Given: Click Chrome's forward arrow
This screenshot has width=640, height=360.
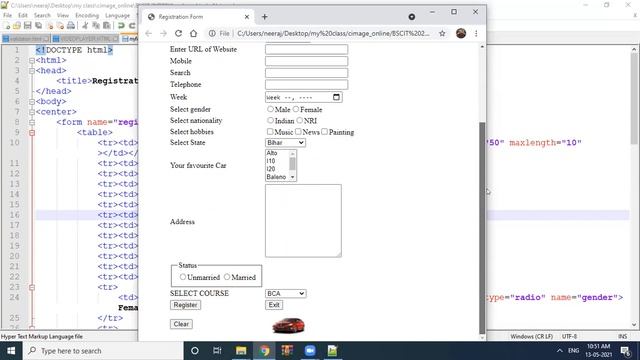Looking at the screenshot, I should pos(163,33).
